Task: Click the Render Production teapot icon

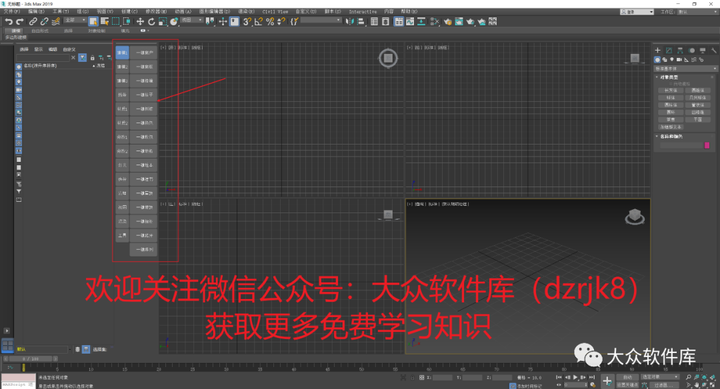Action: [x=470, y=21]
